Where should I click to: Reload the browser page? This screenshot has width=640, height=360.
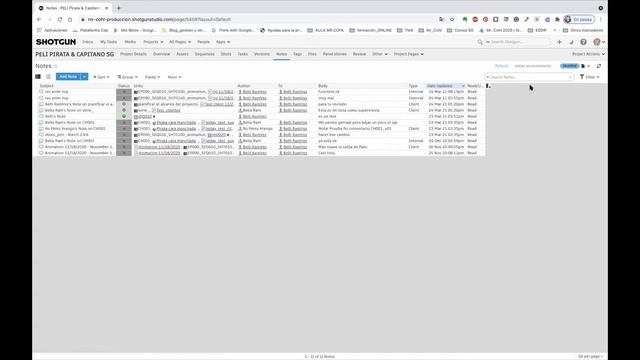pyautogui.click(x=60, y=19)
